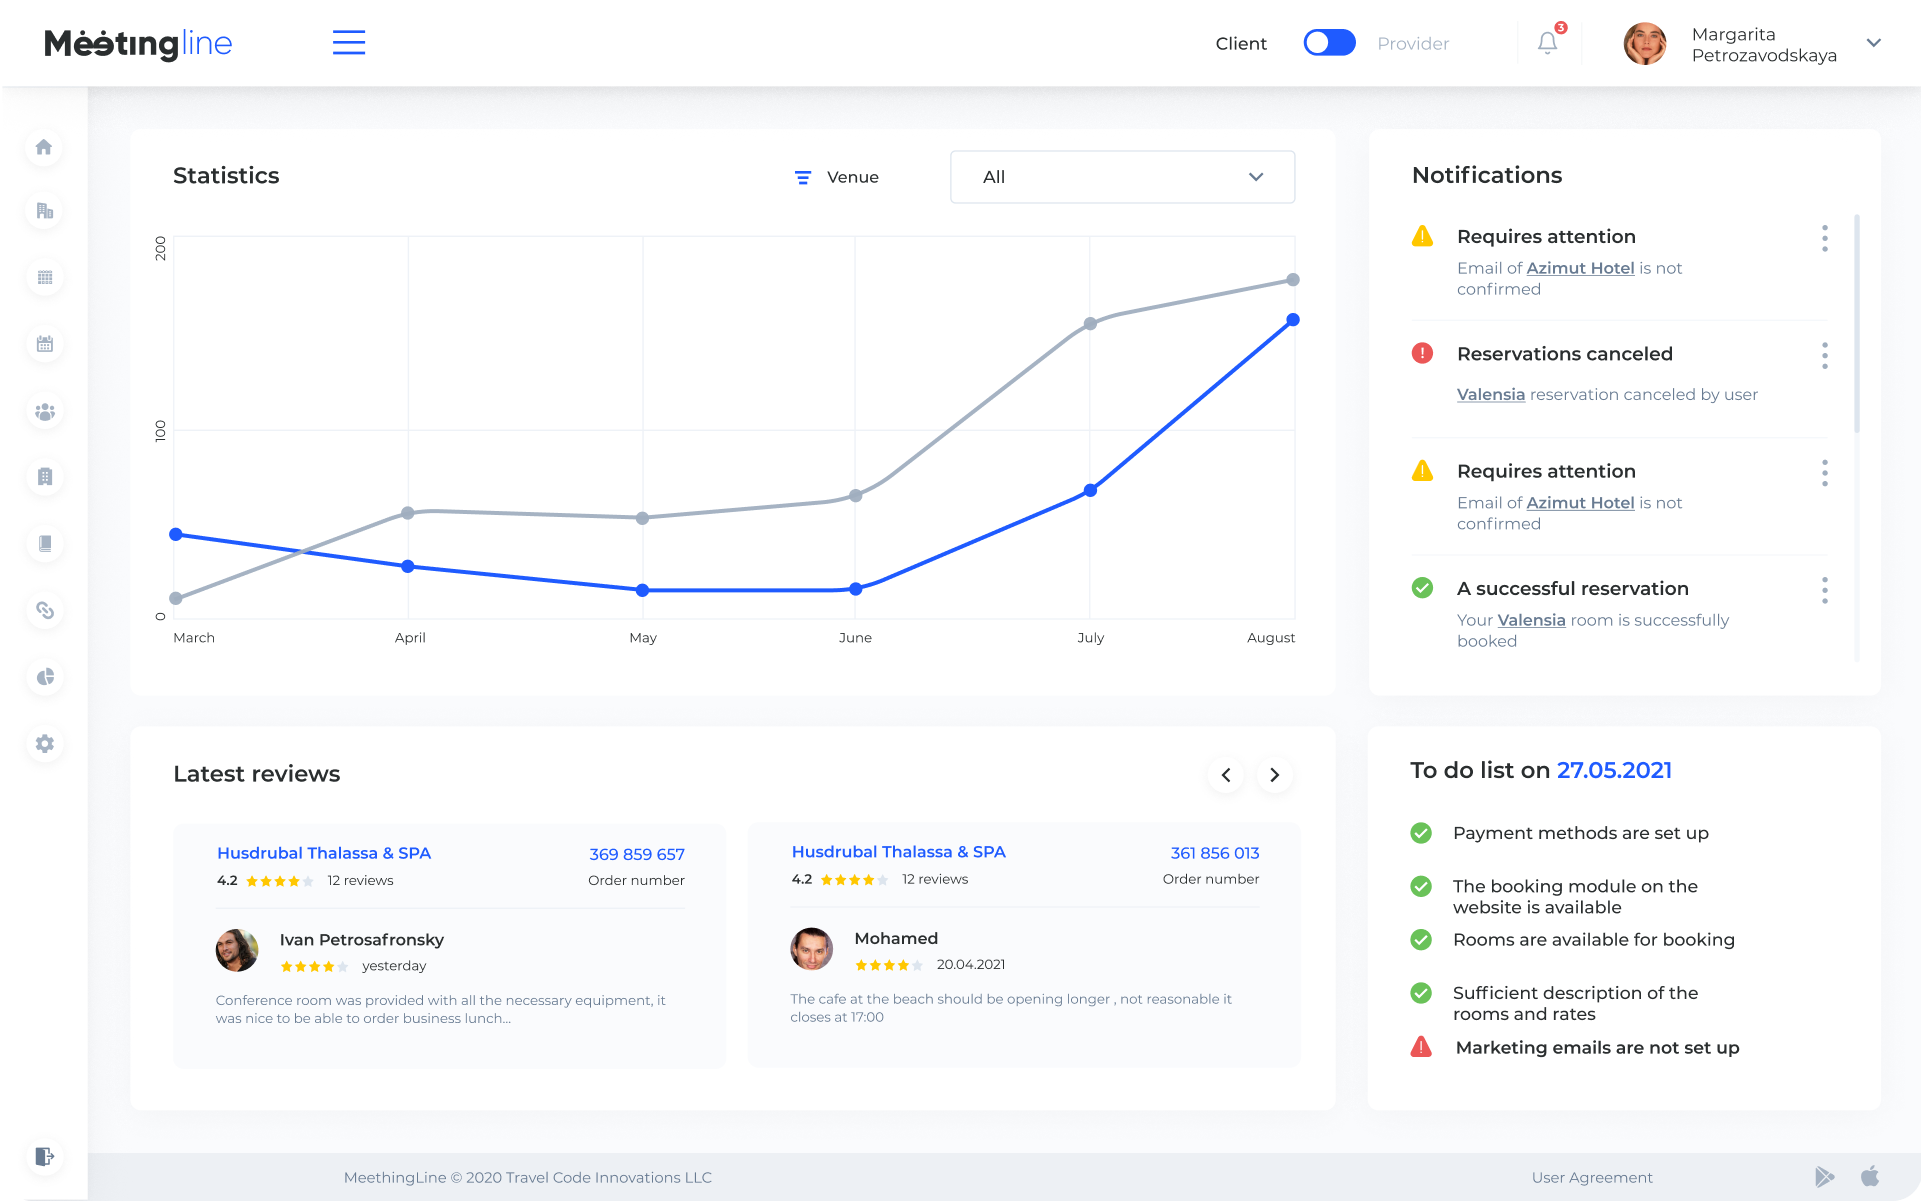
Task: Open notifications bell in the header
Action: pos(1547,43)
